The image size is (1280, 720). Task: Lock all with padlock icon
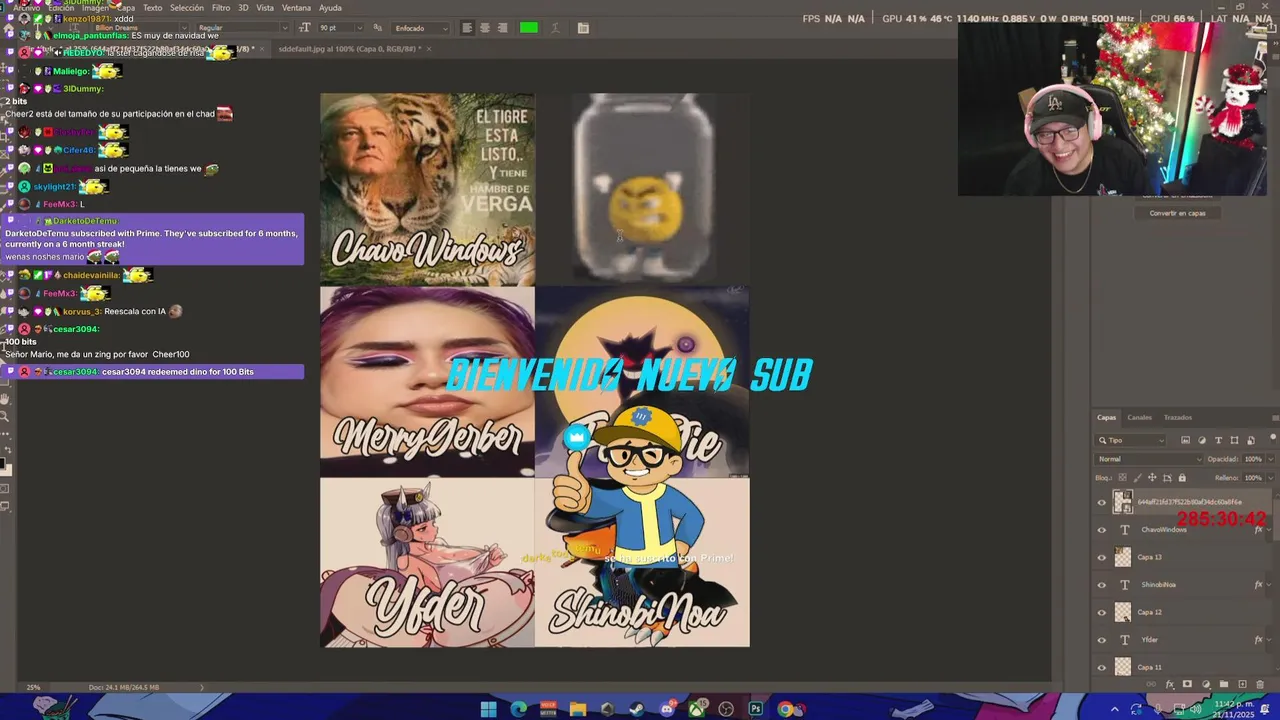1182,478
